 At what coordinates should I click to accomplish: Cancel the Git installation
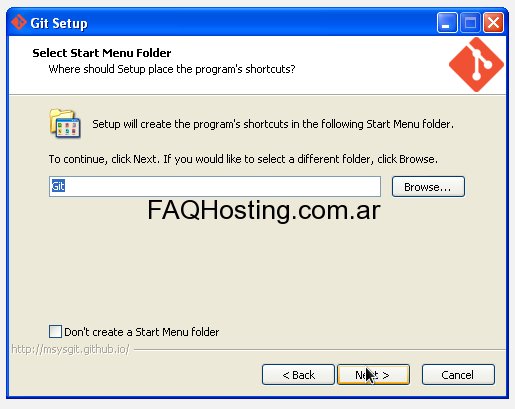click(x=458, y=375)
